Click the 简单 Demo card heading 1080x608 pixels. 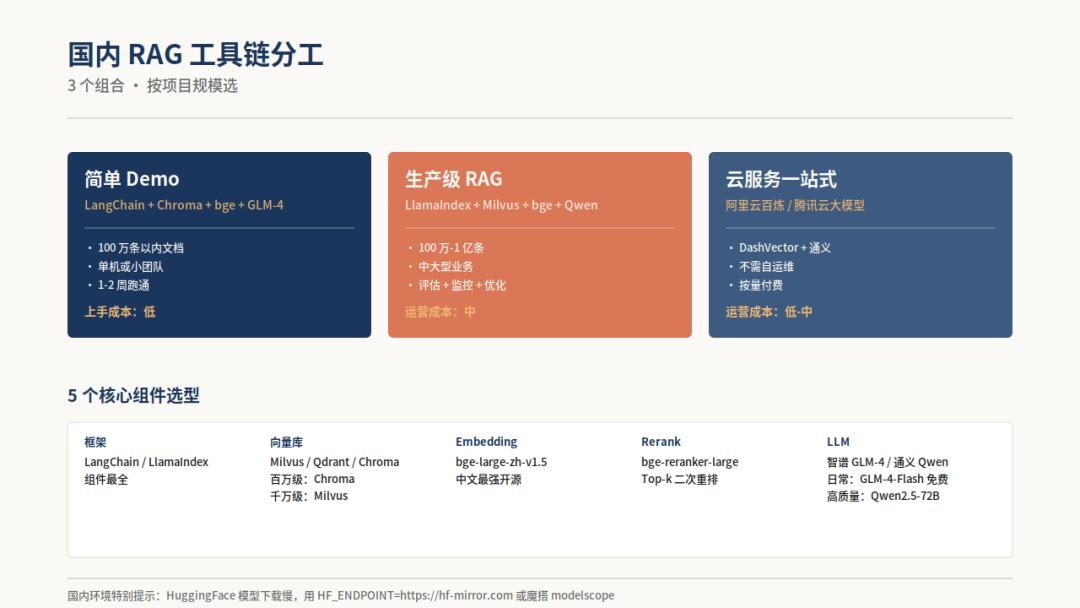pyautogui.click(x=132, y=179)
